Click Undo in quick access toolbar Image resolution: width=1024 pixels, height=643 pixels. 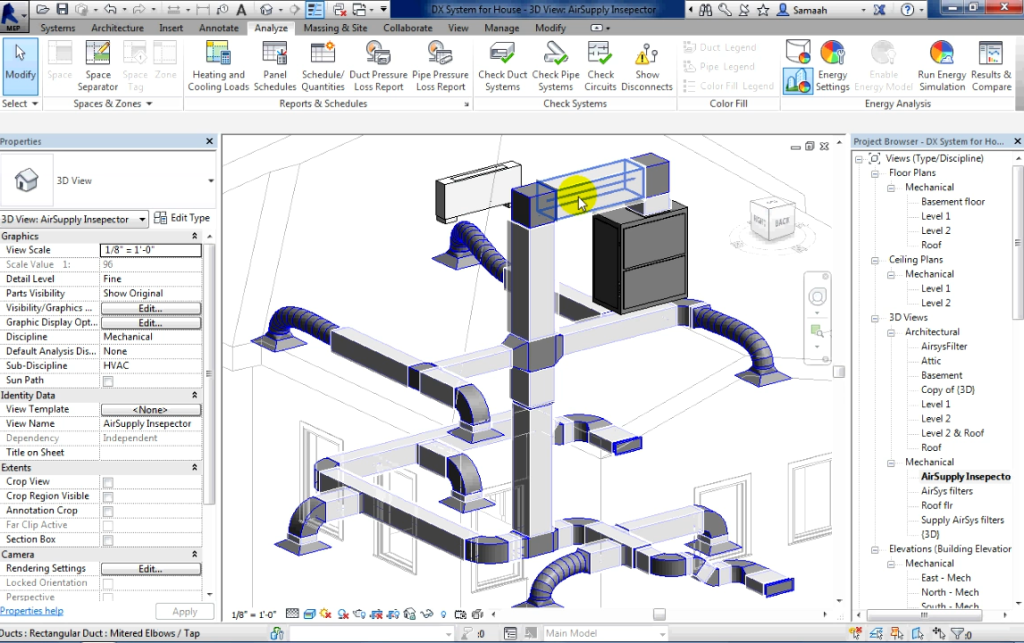[110, 10]
